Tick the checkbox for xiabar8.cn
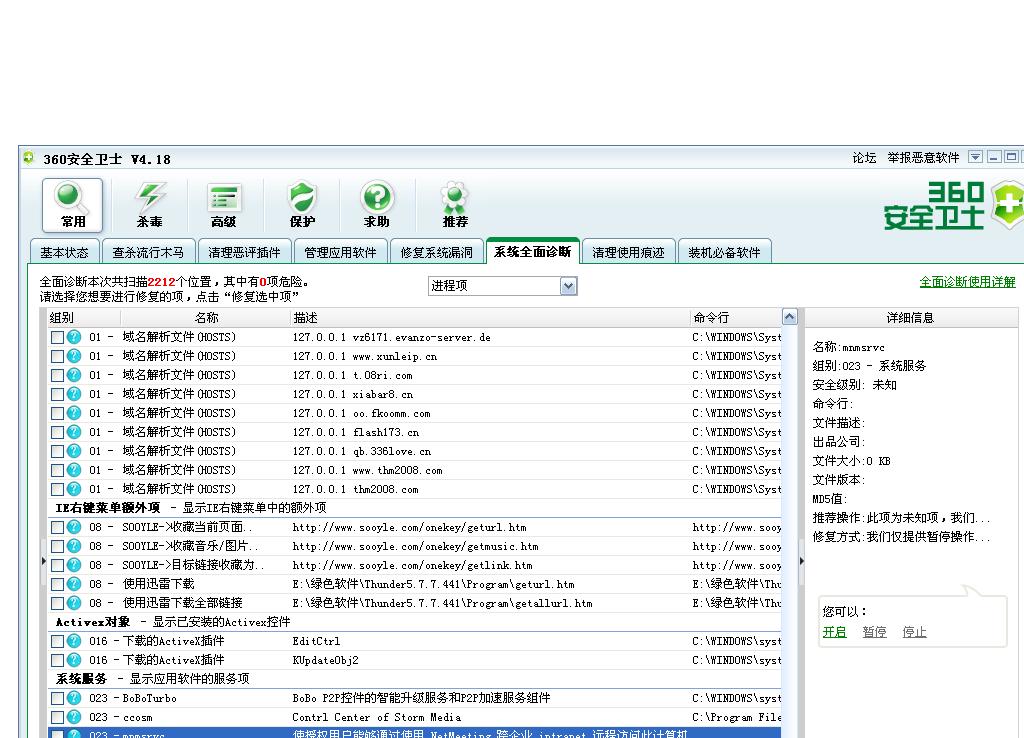Image resolution: width=1024 pixels, height=738 pixels. 57,394
